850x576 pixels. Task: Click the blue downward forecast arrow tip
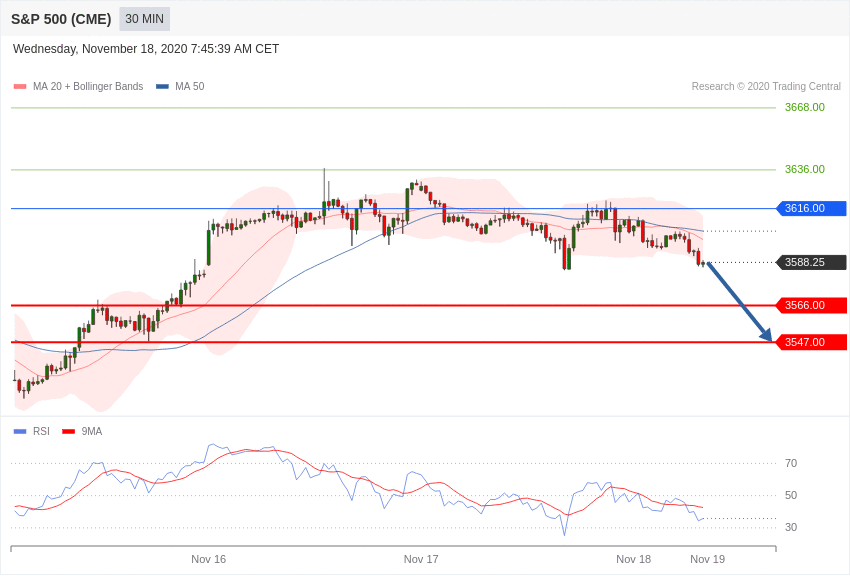pos(769,339)
